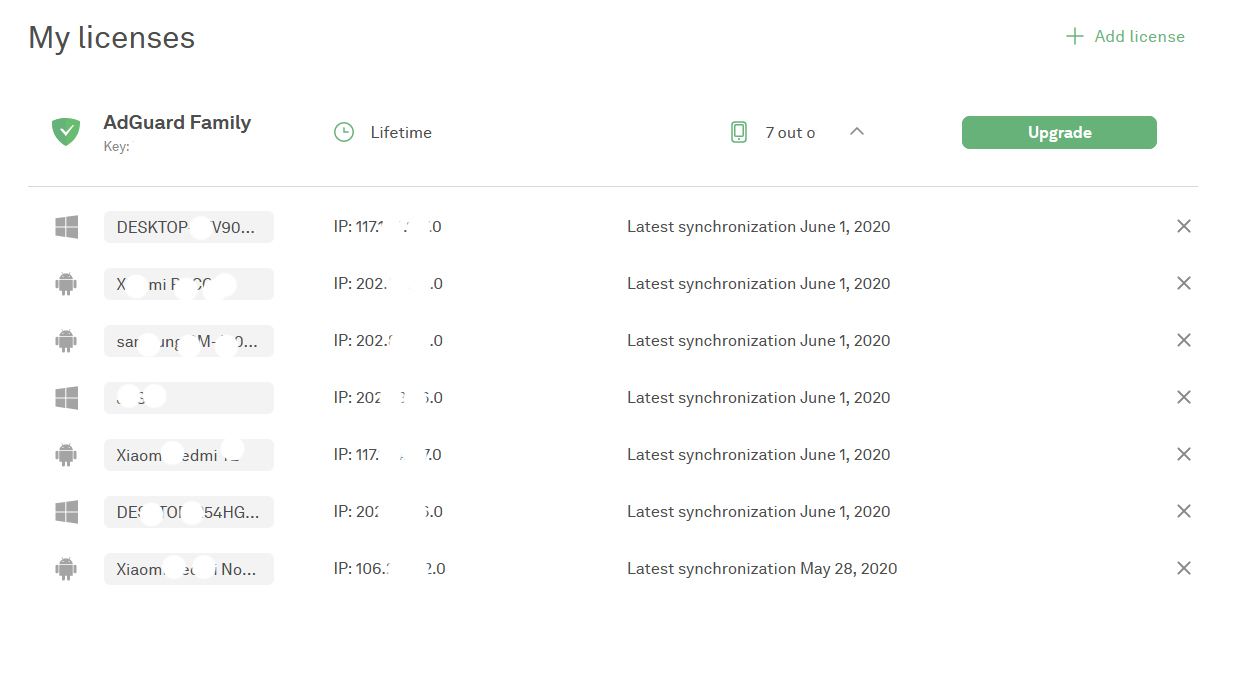Click the Android icon beside Xiaomi Redmi device
This screenshot has height=690, width=1245.
pyautogui.click(x=66, y=455)
